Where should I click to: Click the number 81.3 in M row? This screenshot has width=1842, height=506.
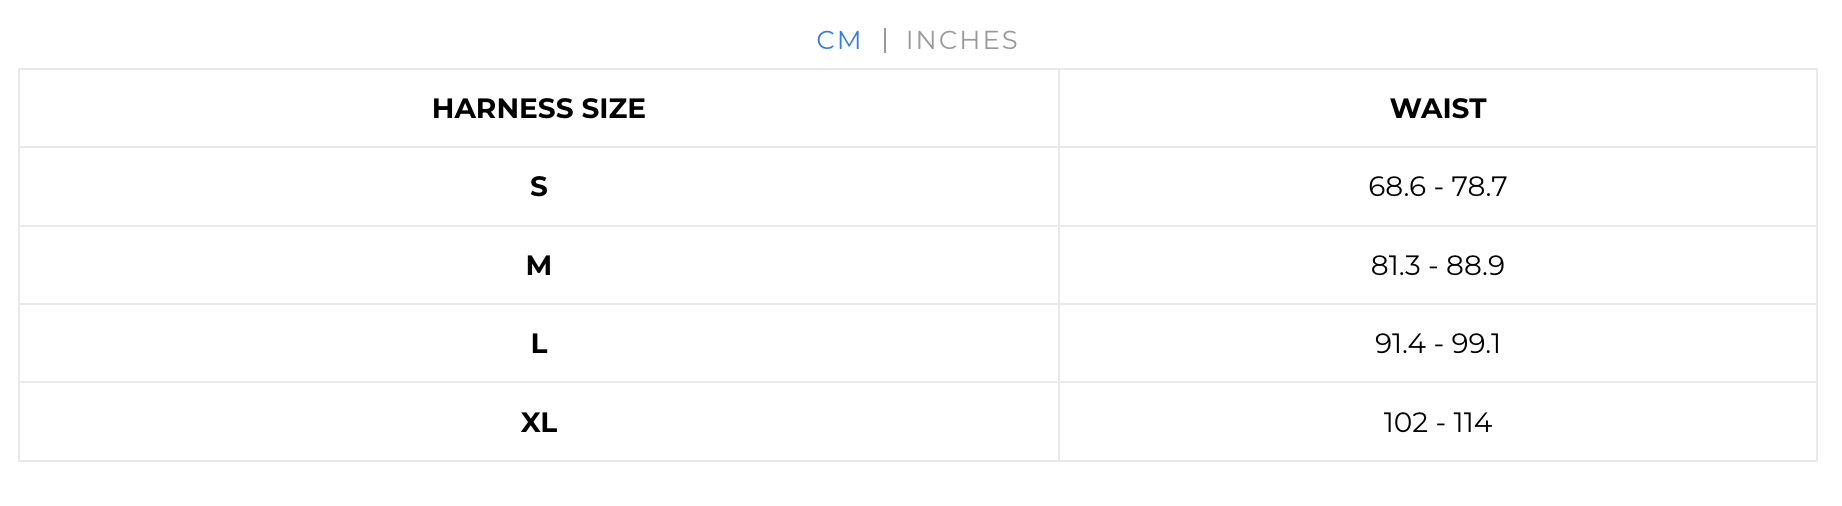point(1396,265)
